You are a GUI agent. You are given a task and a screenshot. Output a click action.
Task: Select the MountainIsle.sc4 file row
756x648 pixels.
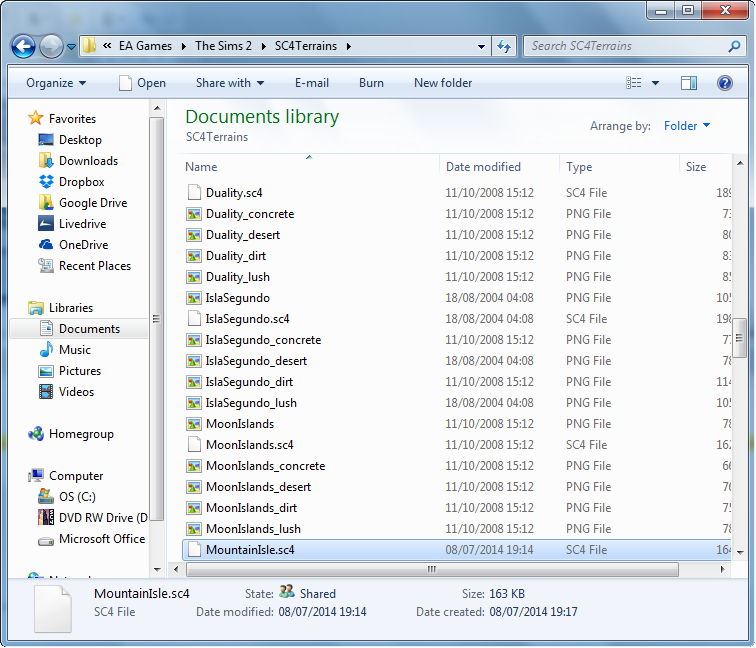[457, 550]
